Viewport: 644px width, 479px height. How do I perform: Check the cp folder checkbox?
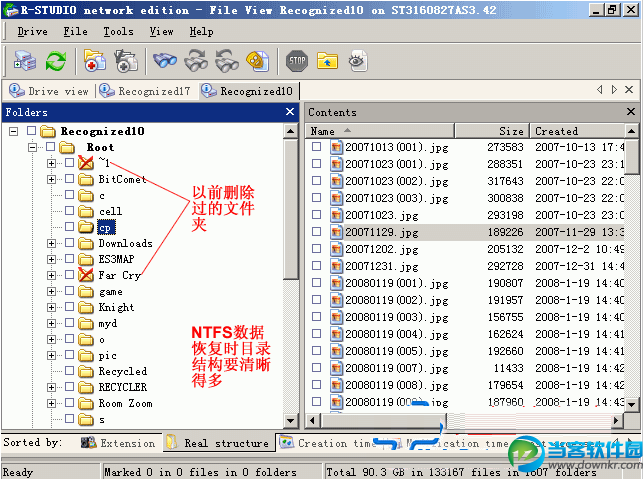pyautogui.click(x=69, y=226)
